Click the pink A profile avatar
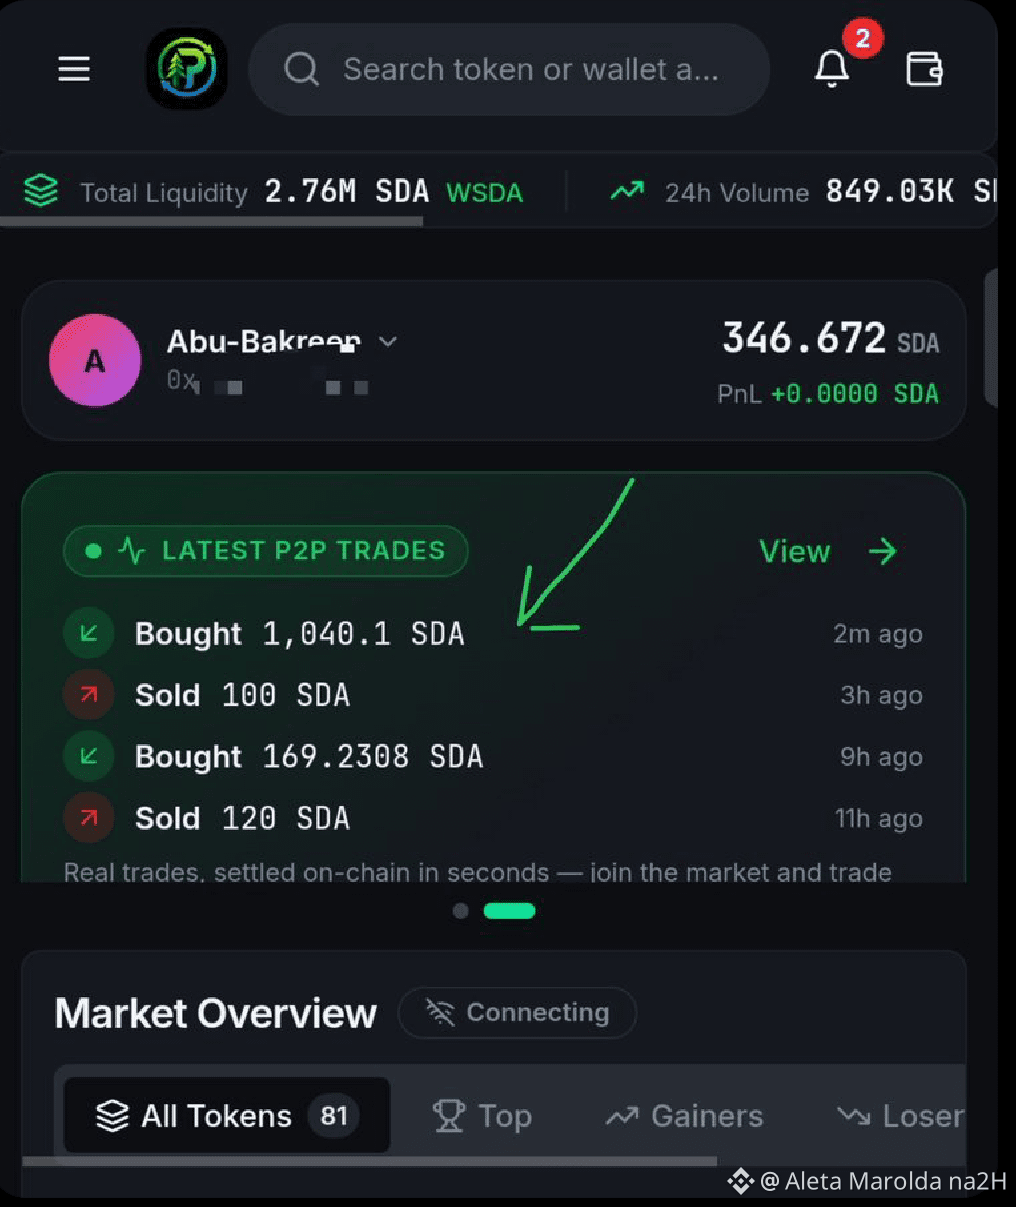 95,360
